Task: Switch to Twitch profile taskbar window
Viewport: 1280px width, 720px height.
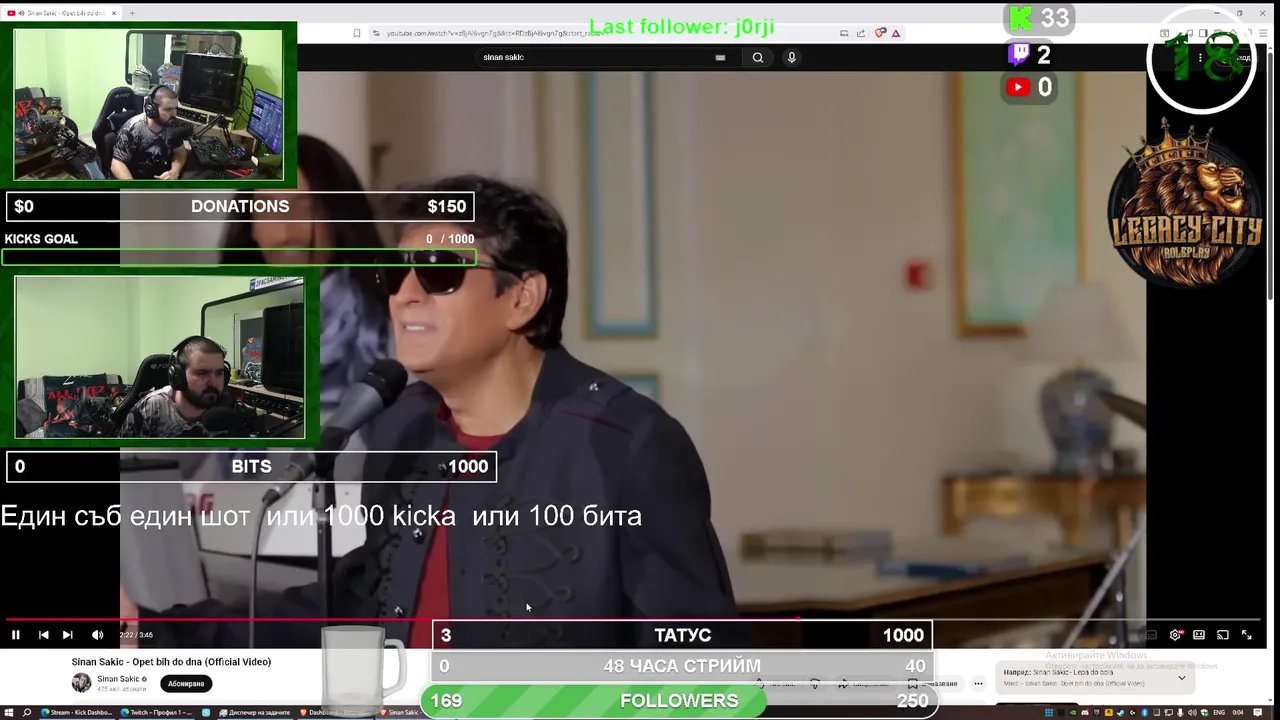Action: (158, 713)
